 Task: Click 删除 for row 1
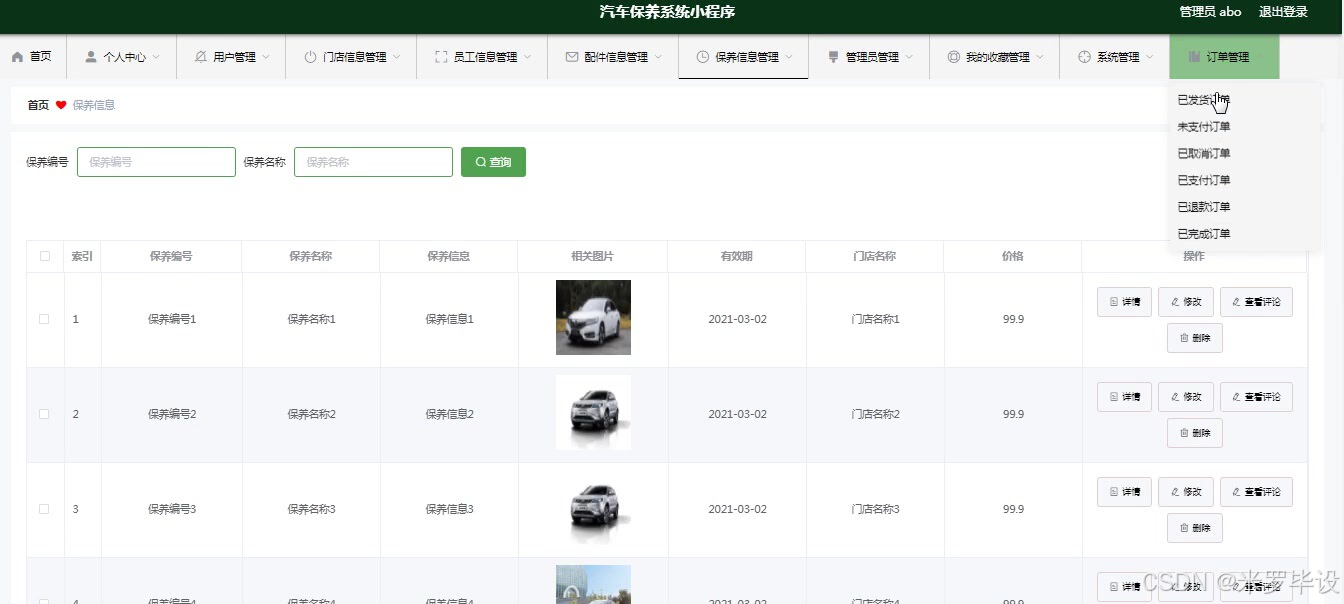click(1195, 338)
